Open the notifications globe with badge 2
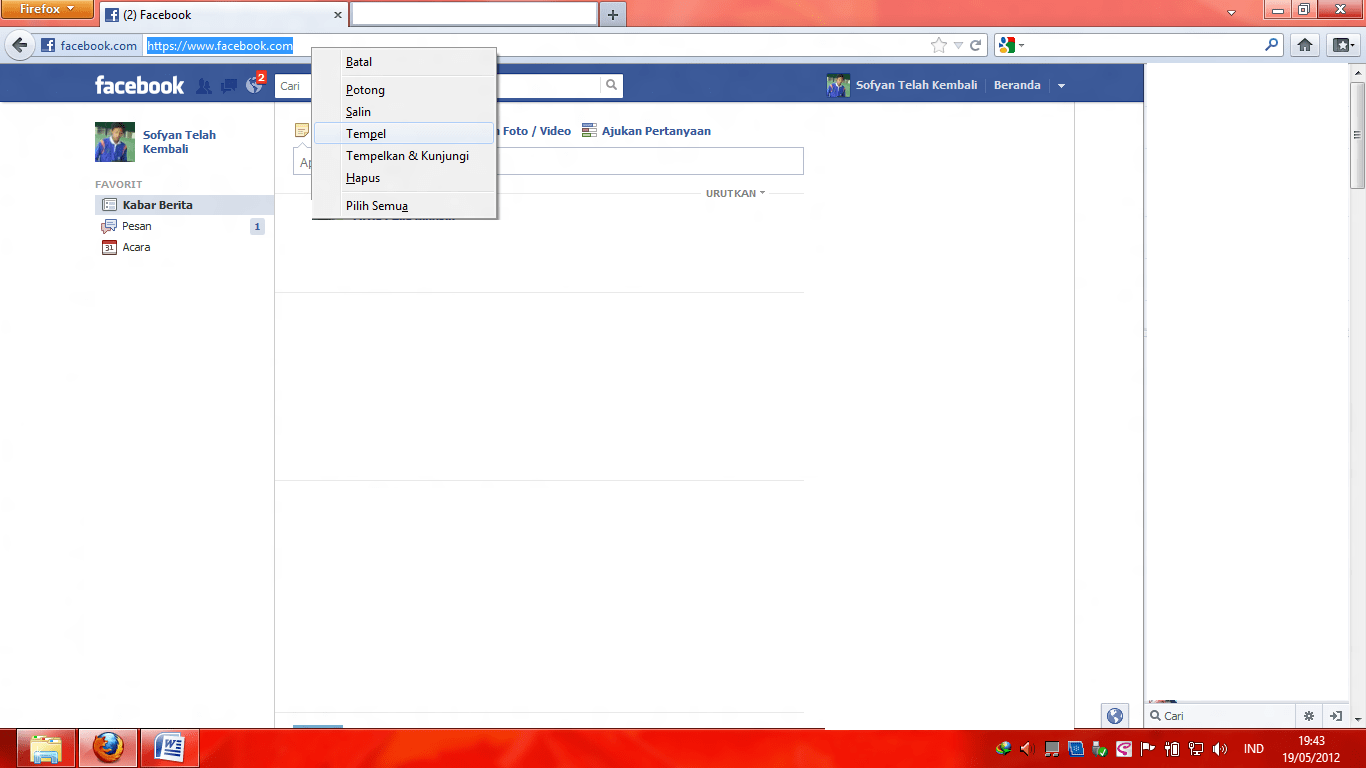Screen dimensions: 1366x768 coord(254,86)
